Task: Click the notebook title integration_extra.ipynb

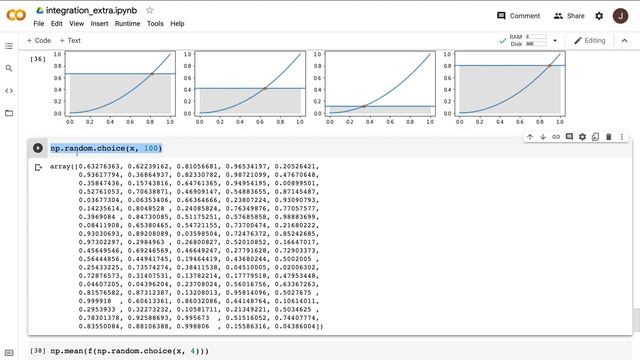Action: (x=91, y=10)
